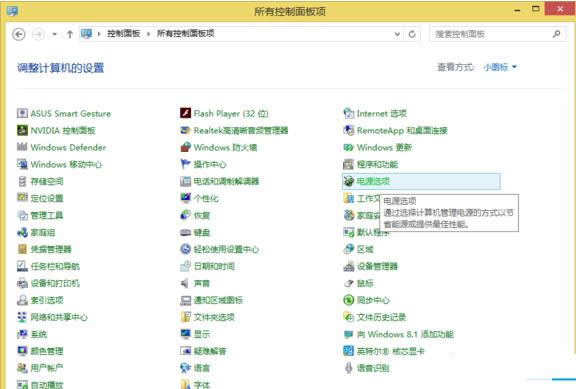Open the 凭据管理器 link
576x389 pixels.
pyautogui.click(x=51, y=249)
